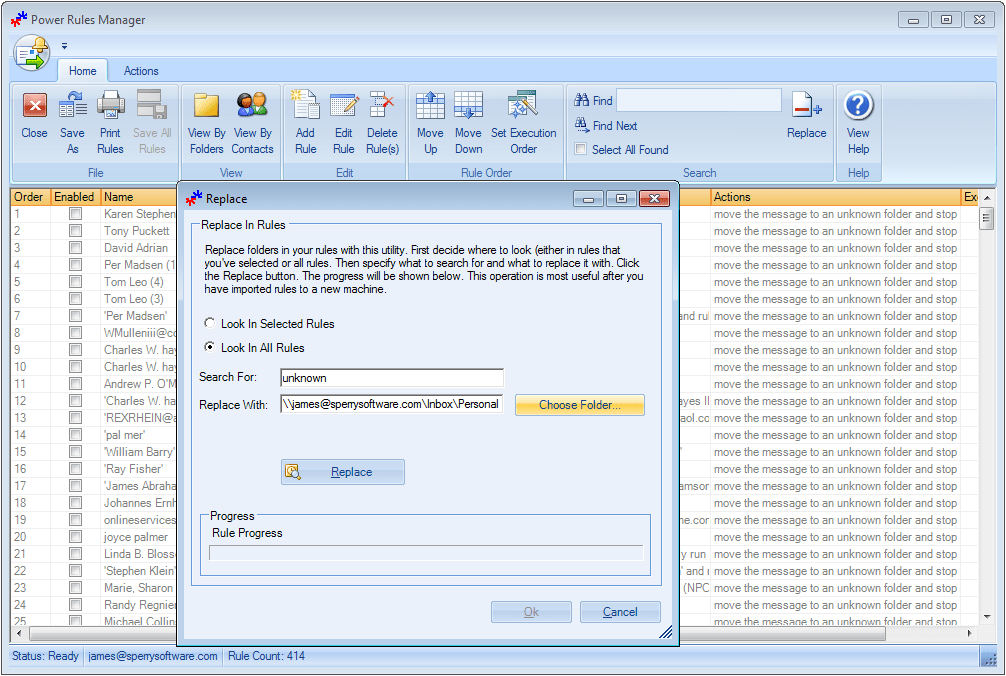1006x676 pixels.
Task: Switch to the Actions tab
Action: (x=140, y=71)
